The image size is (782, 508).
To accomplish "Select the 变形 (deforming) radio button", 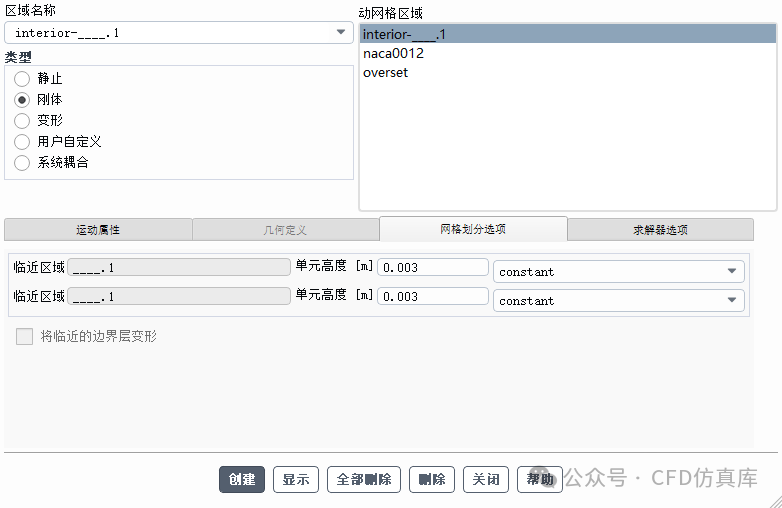I will coord(22,121).
